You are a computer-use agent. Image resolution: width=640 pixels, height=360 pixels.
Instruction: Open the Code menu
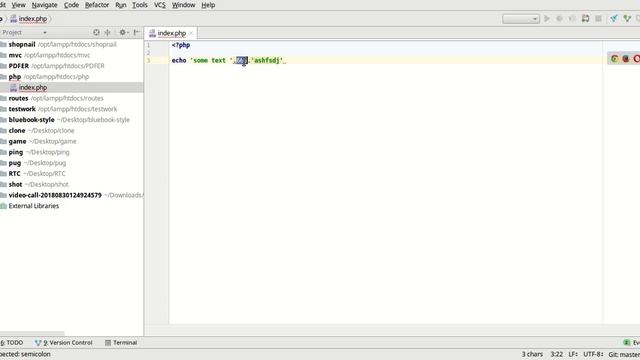pos(71,5)
